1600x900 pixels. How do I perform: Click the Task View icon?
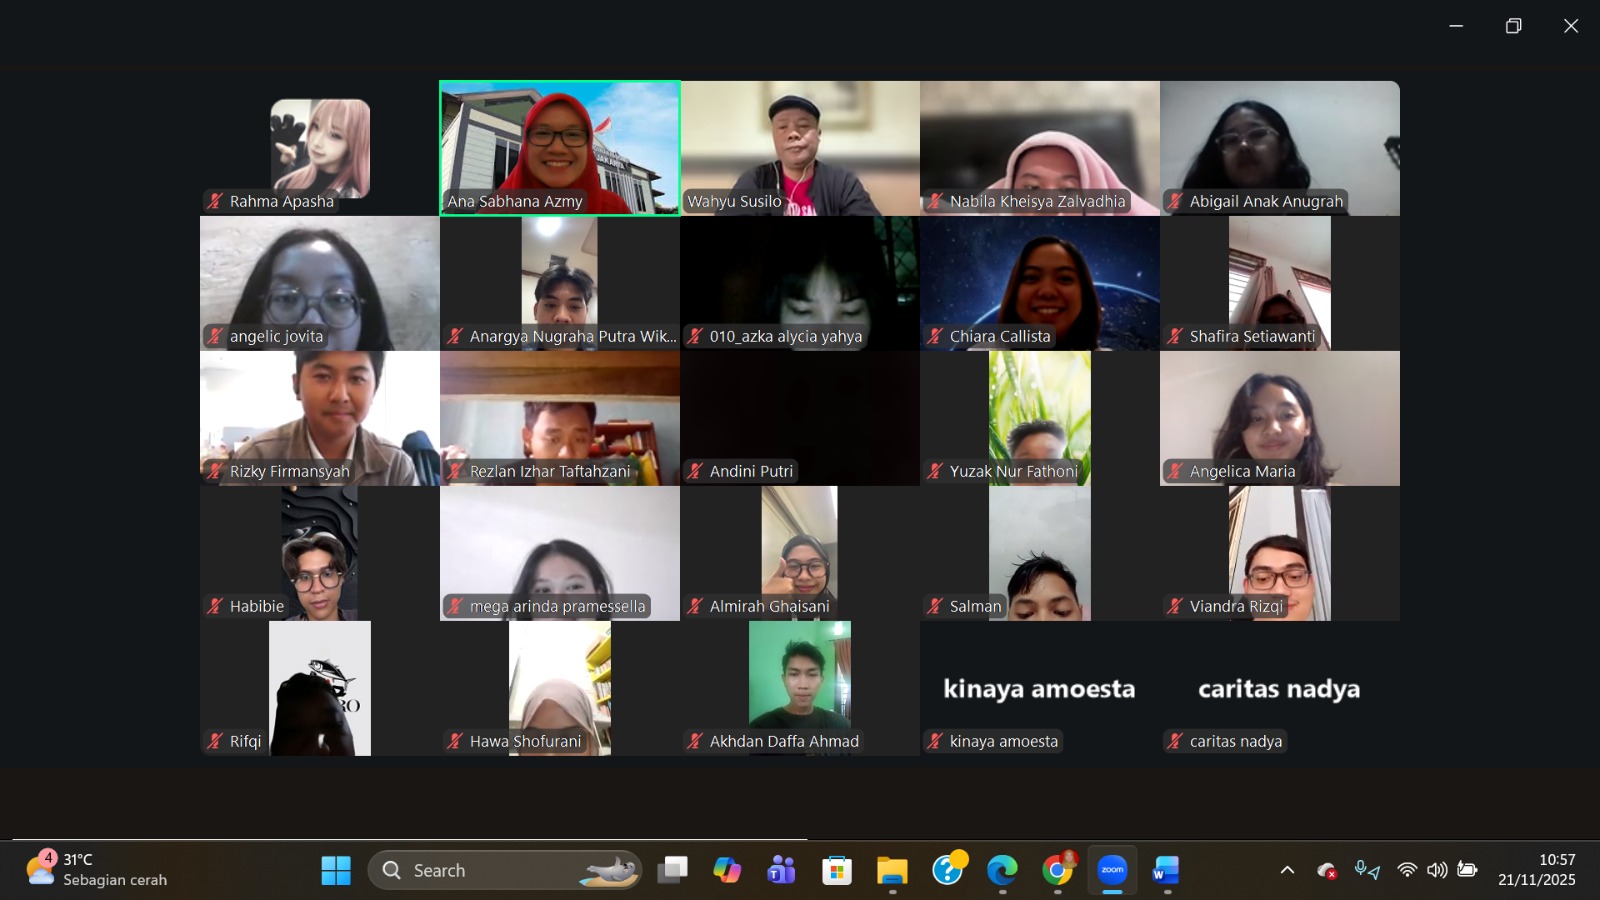672,870
